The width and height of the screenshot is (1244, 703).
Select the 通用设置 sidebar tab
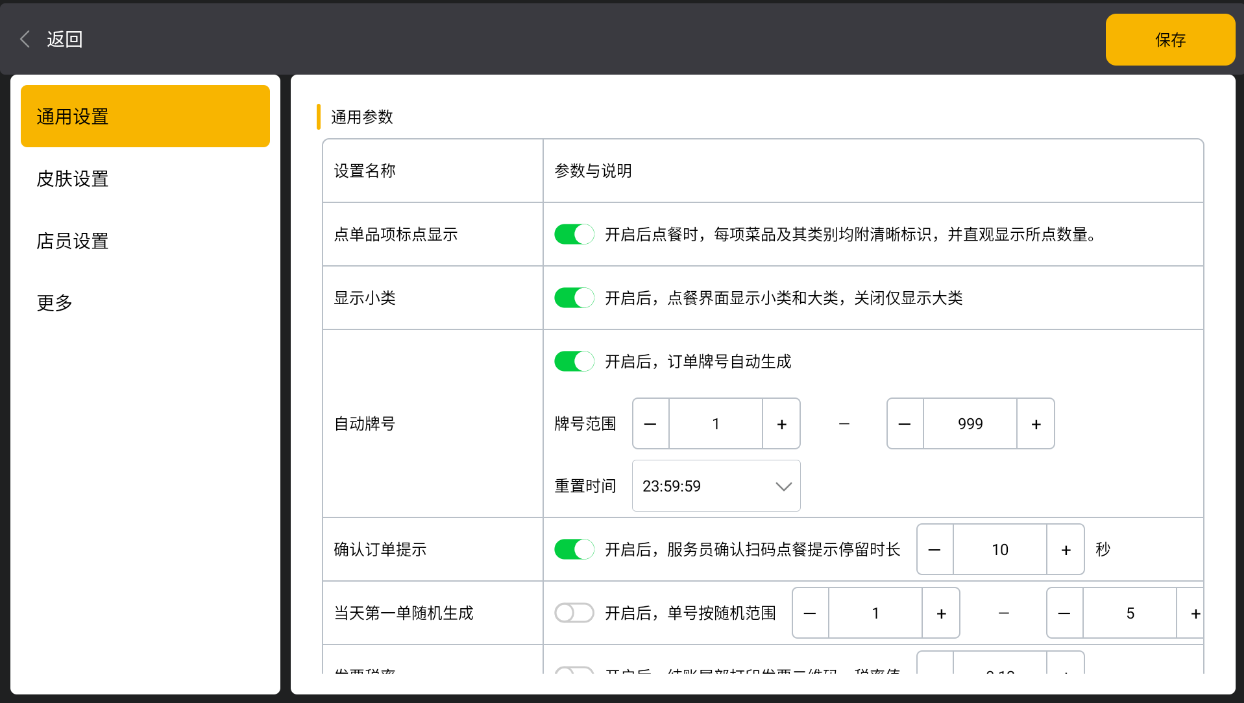click(145, 116)
